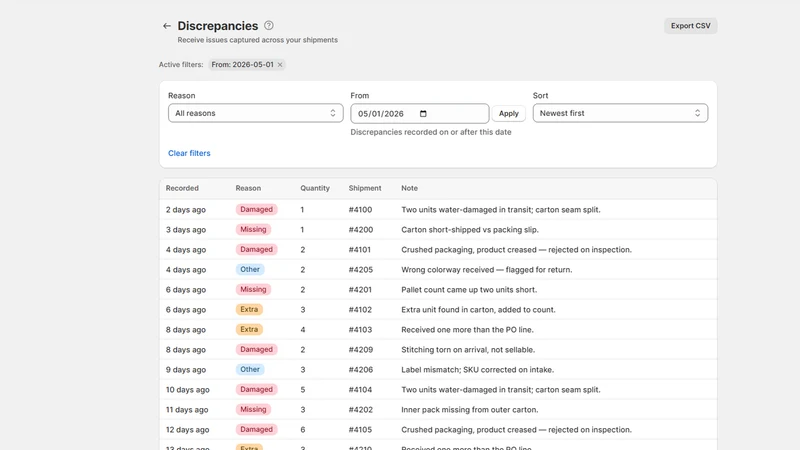
Task: Click shipment number #4200
Action: pyautogui.click(x=361, y=230)
